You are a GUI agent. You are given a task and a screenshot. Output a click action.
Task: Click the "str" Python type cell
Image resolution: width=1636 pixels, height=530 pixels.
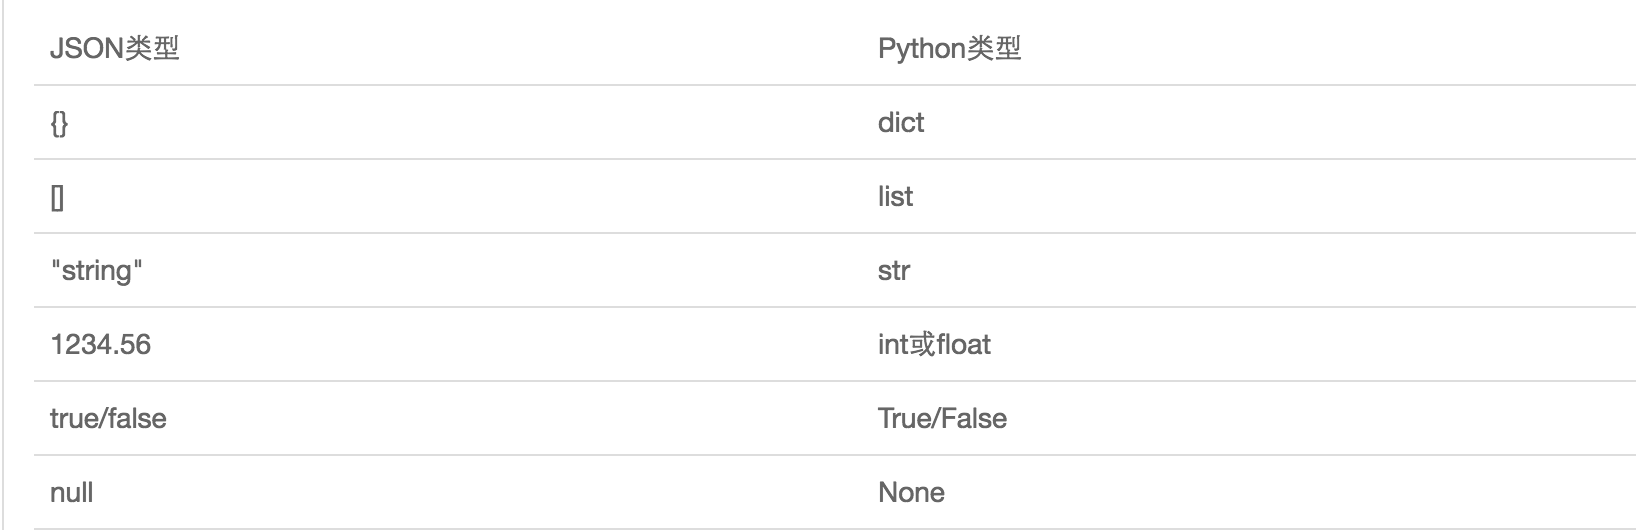pyautogui.click(x=893, y=270)
